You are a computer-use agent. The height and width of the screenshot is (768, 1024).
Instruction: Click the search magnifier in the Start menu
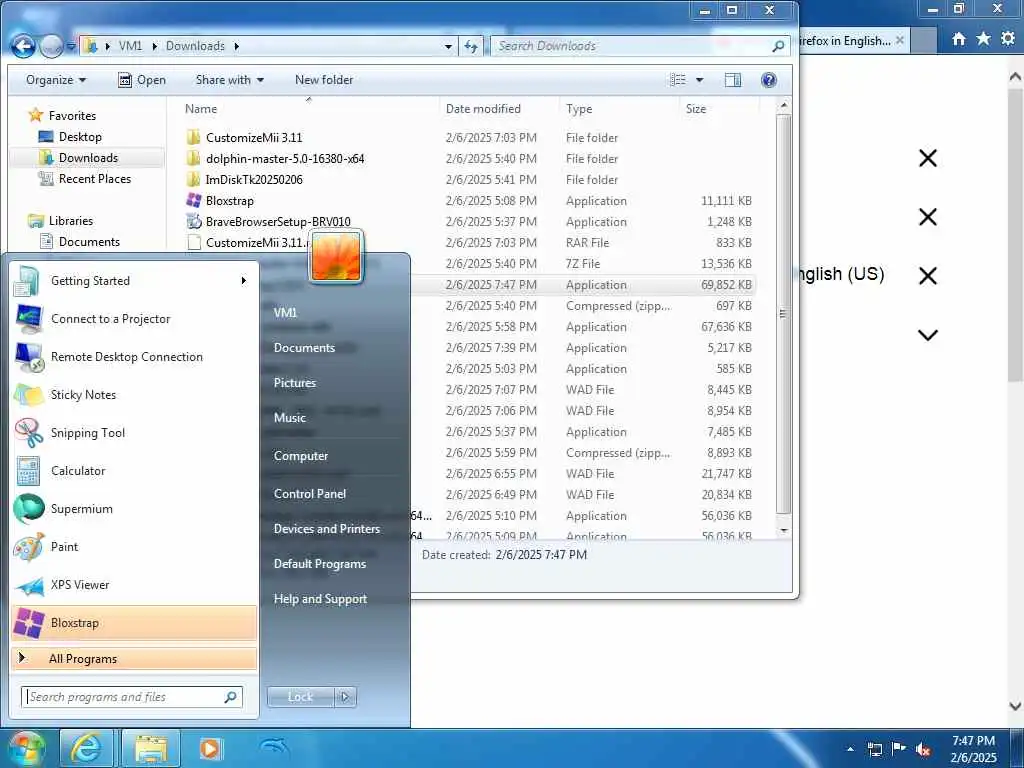point(231,697)
